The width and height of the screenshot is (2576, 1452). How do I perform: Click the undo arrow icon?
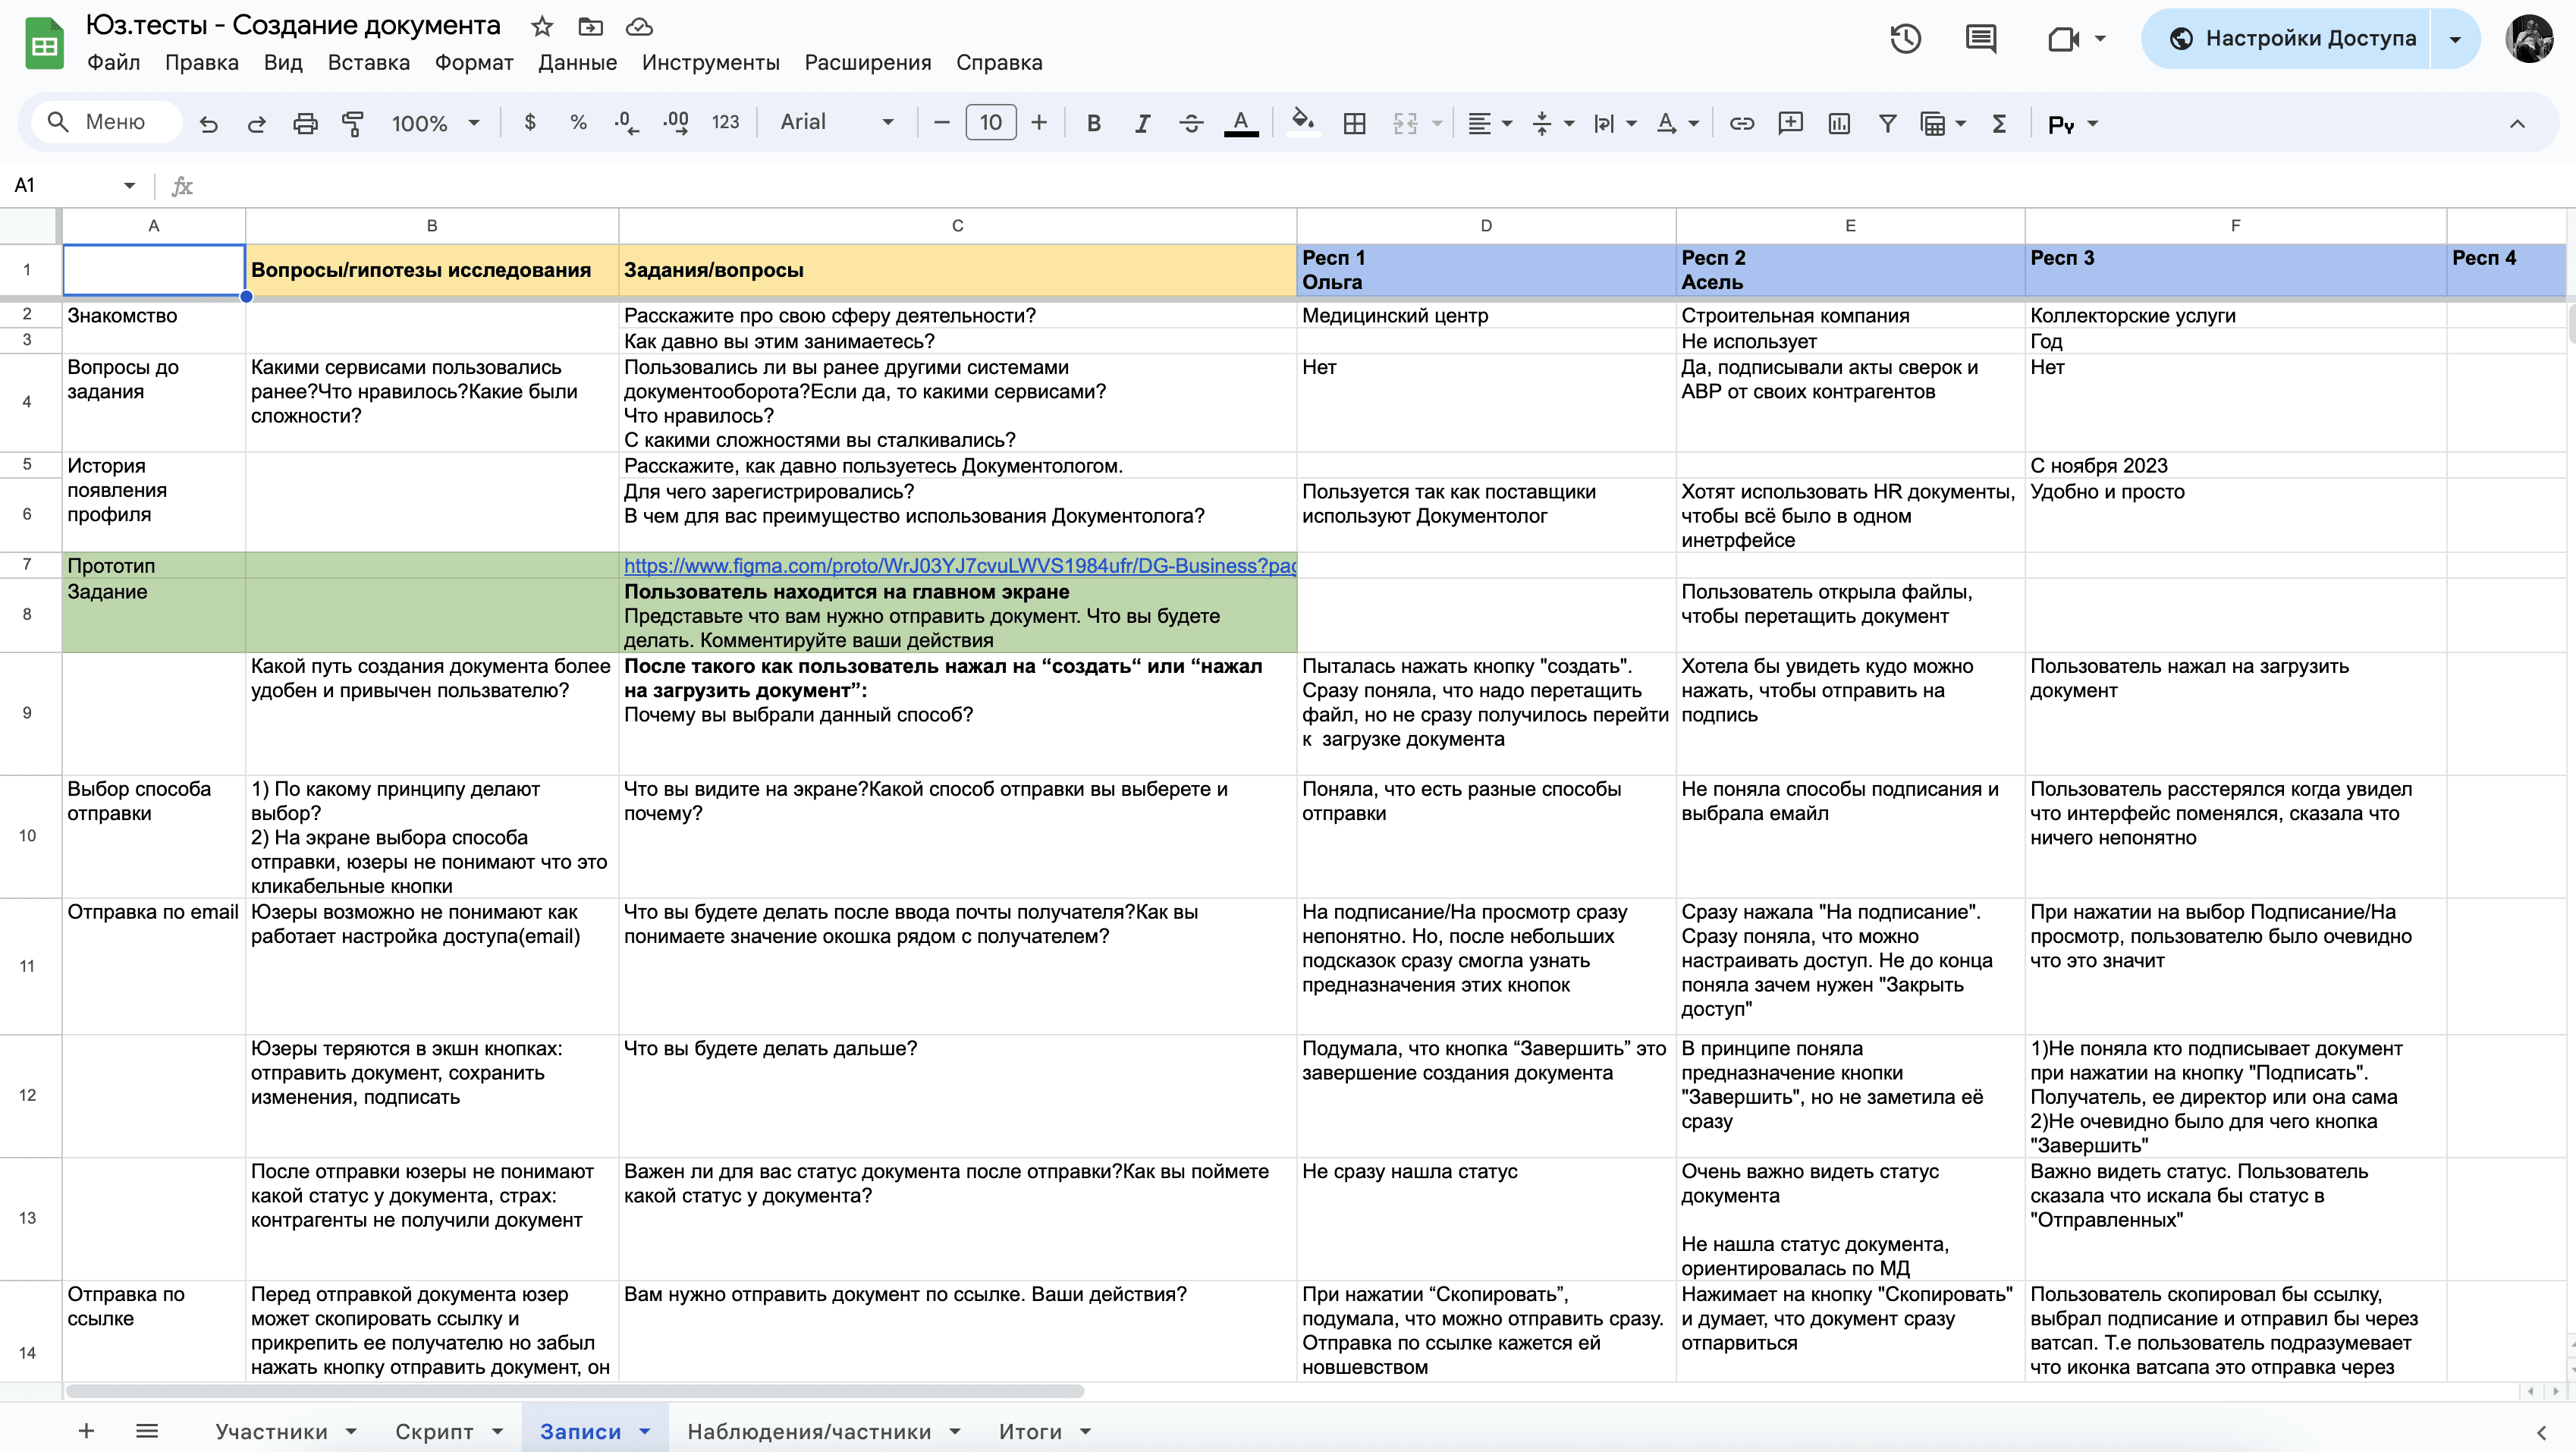(x=208, y=123)
